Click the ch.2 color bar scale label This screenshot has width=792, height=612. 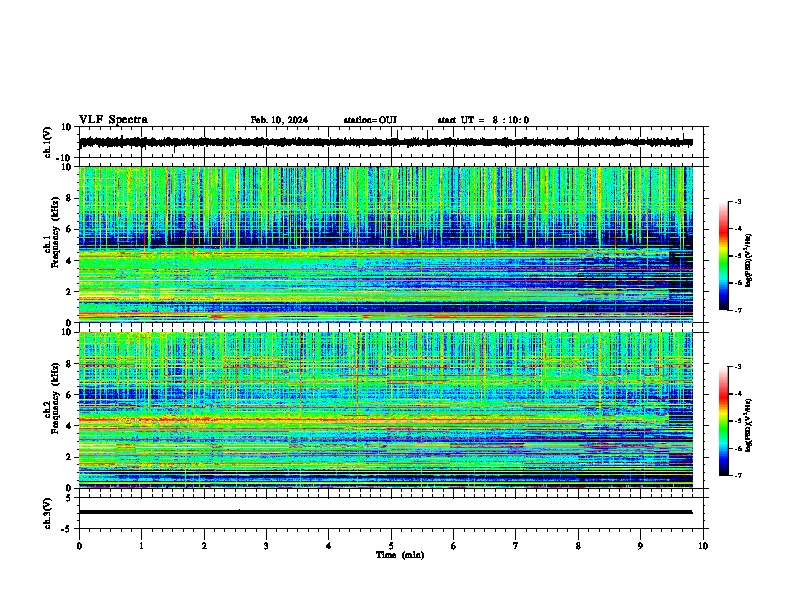tap(749, 425)
